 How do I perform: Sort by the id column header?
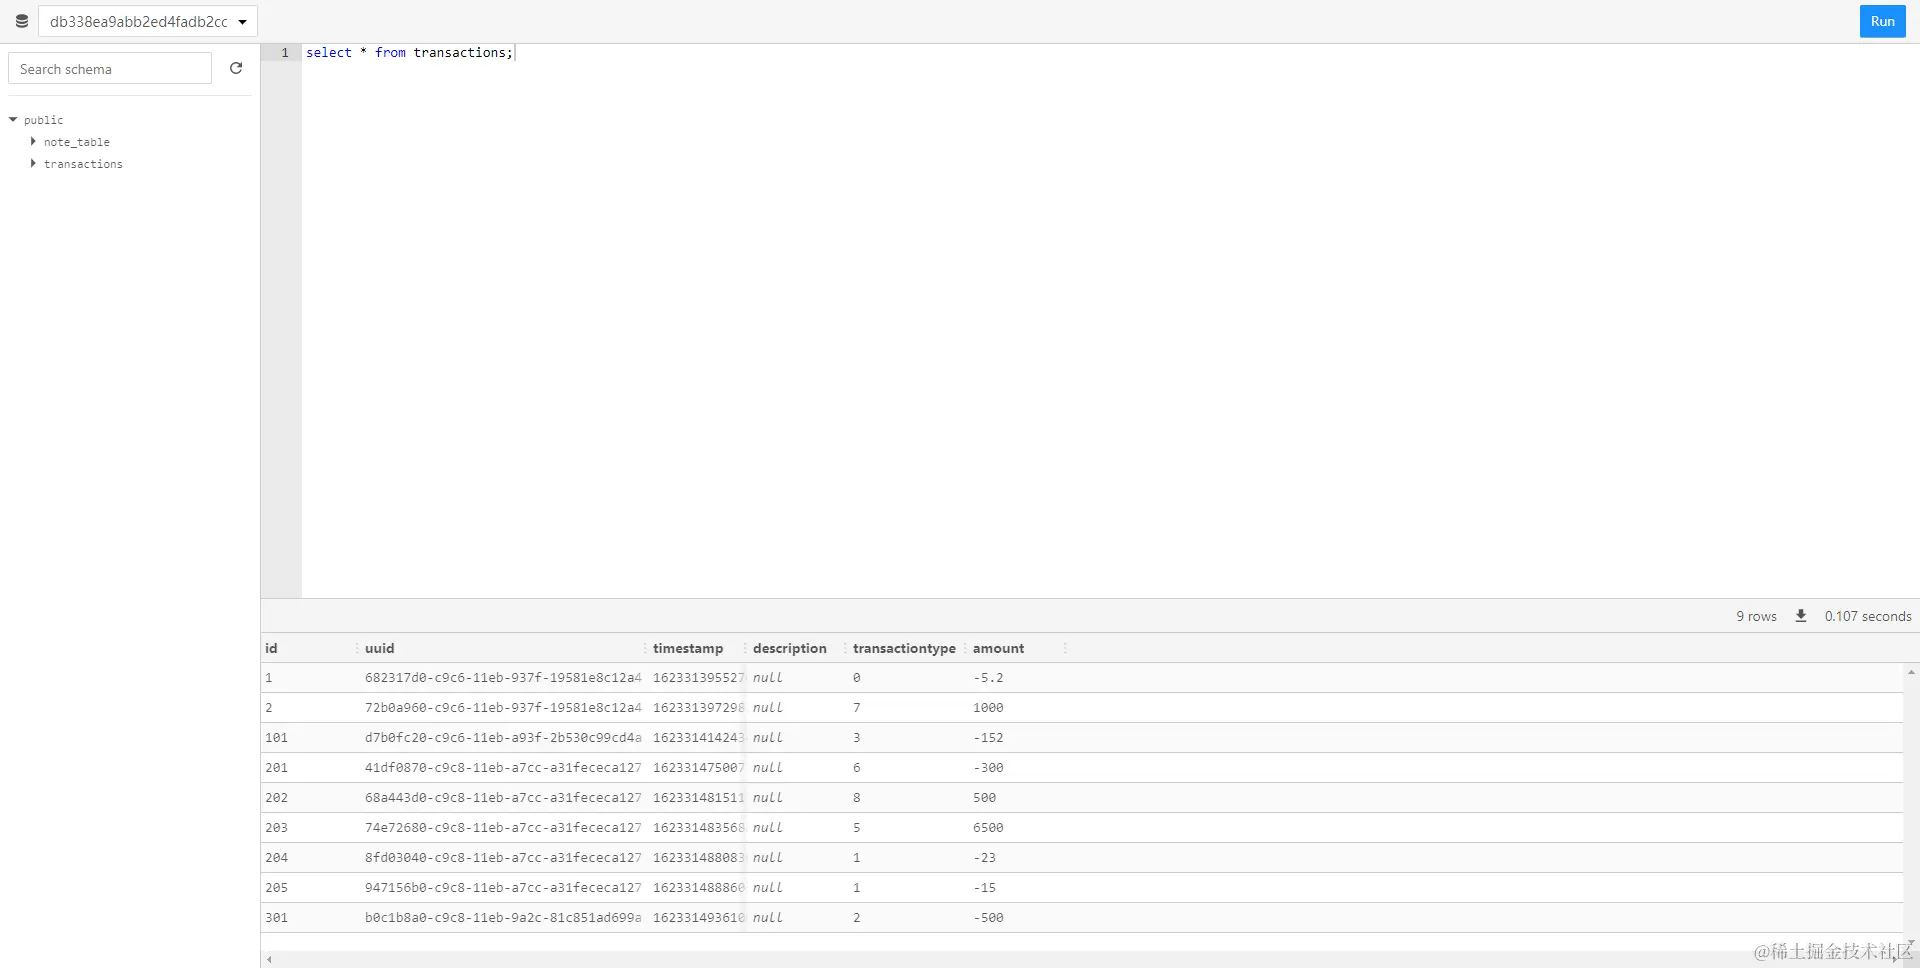(x=271, y=648)
